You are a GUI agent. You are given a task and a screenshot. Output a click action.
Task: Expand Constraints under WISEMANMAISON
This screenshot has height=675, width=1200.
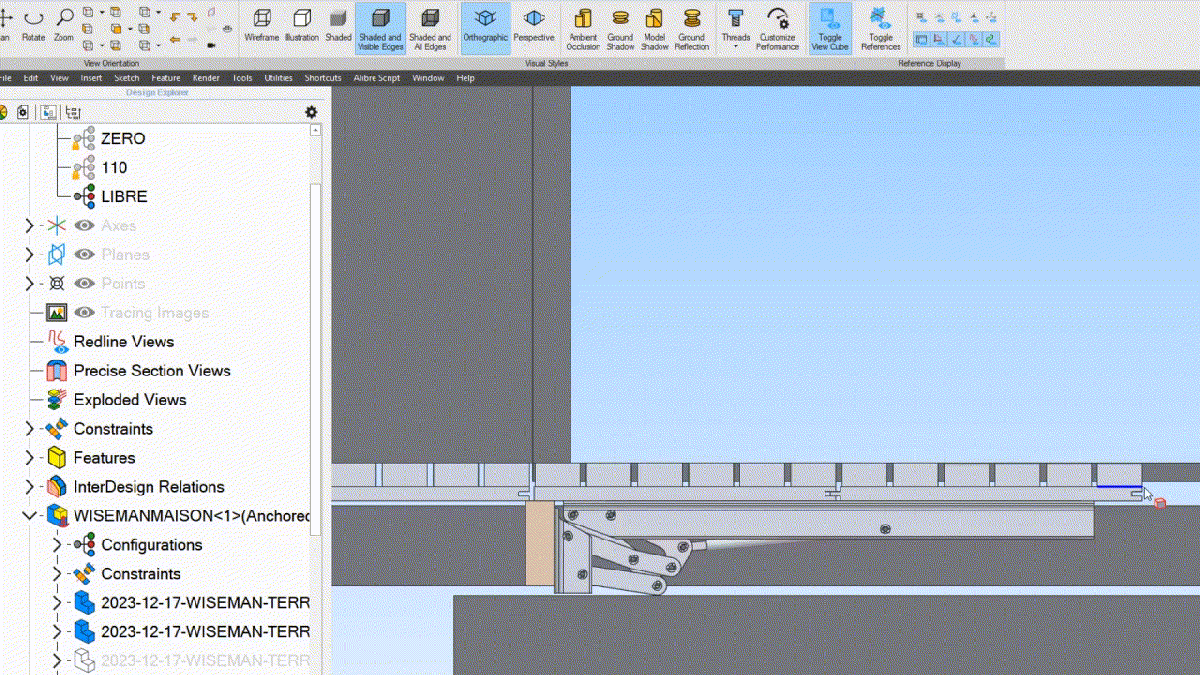click(x=57, y=574)
